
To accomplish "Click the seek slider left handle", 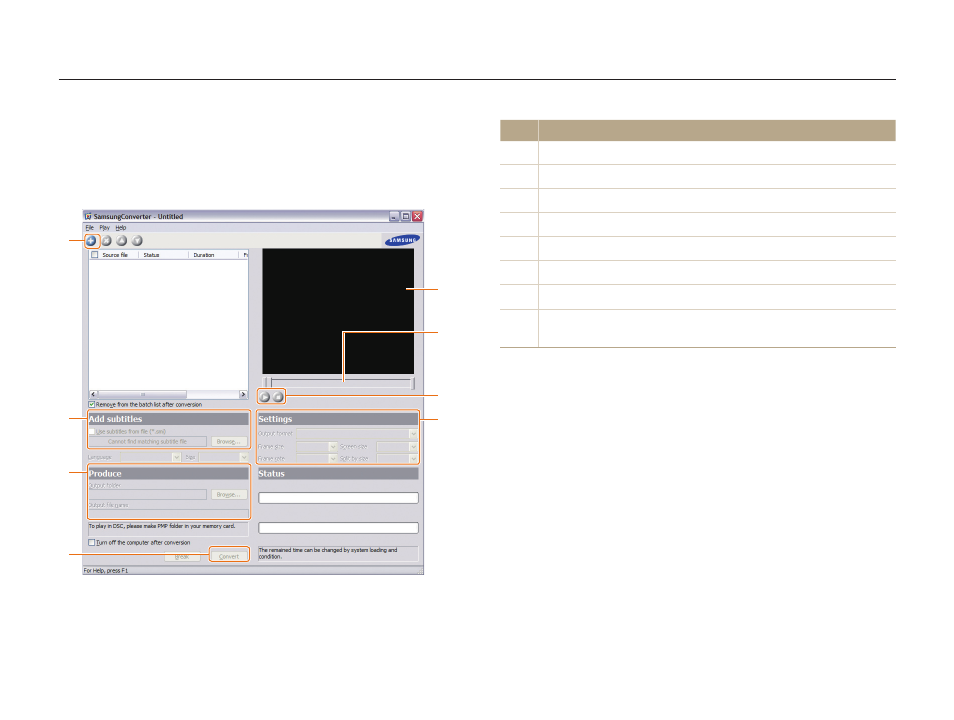I will [266, 383].
